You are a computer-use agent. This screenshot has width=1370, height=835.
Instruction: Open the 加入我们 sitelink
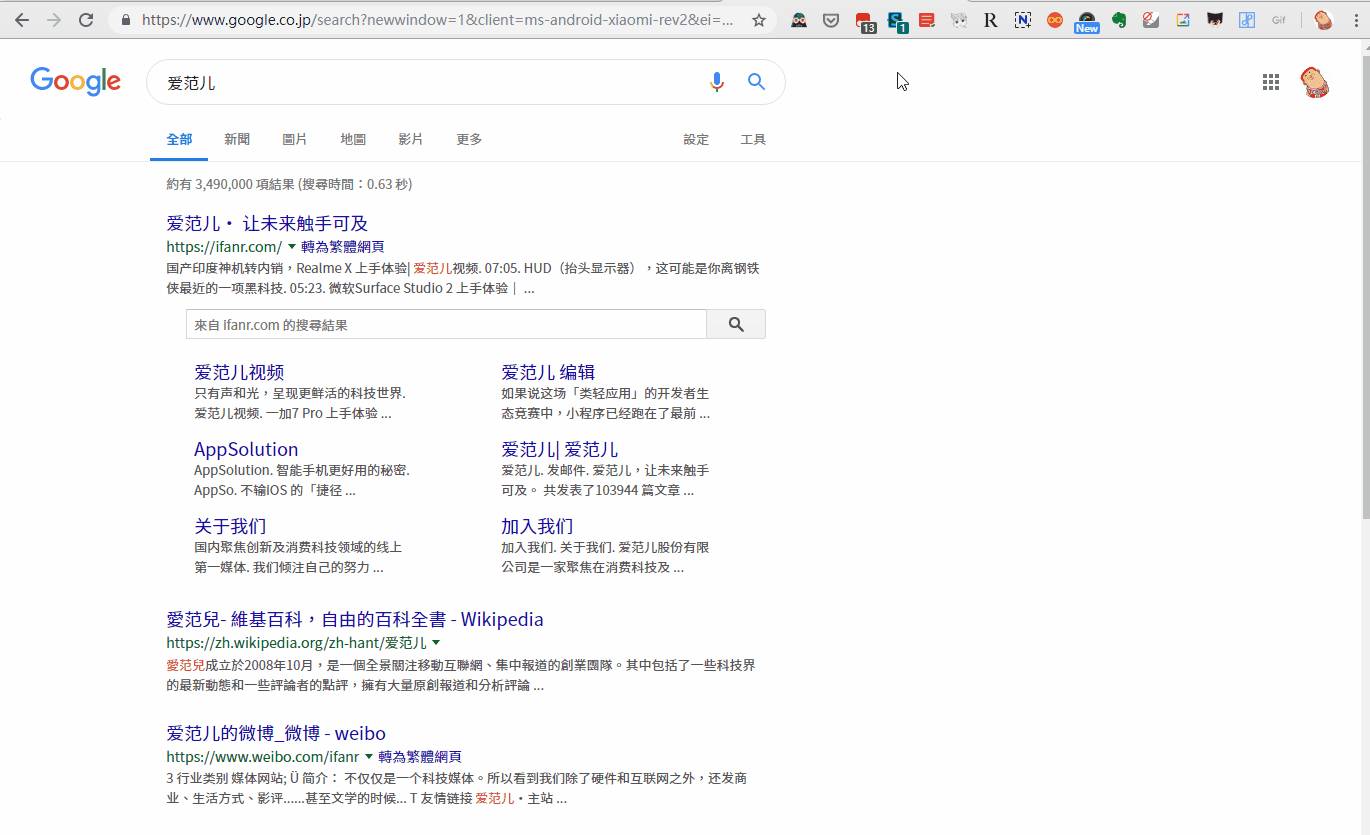537,526
